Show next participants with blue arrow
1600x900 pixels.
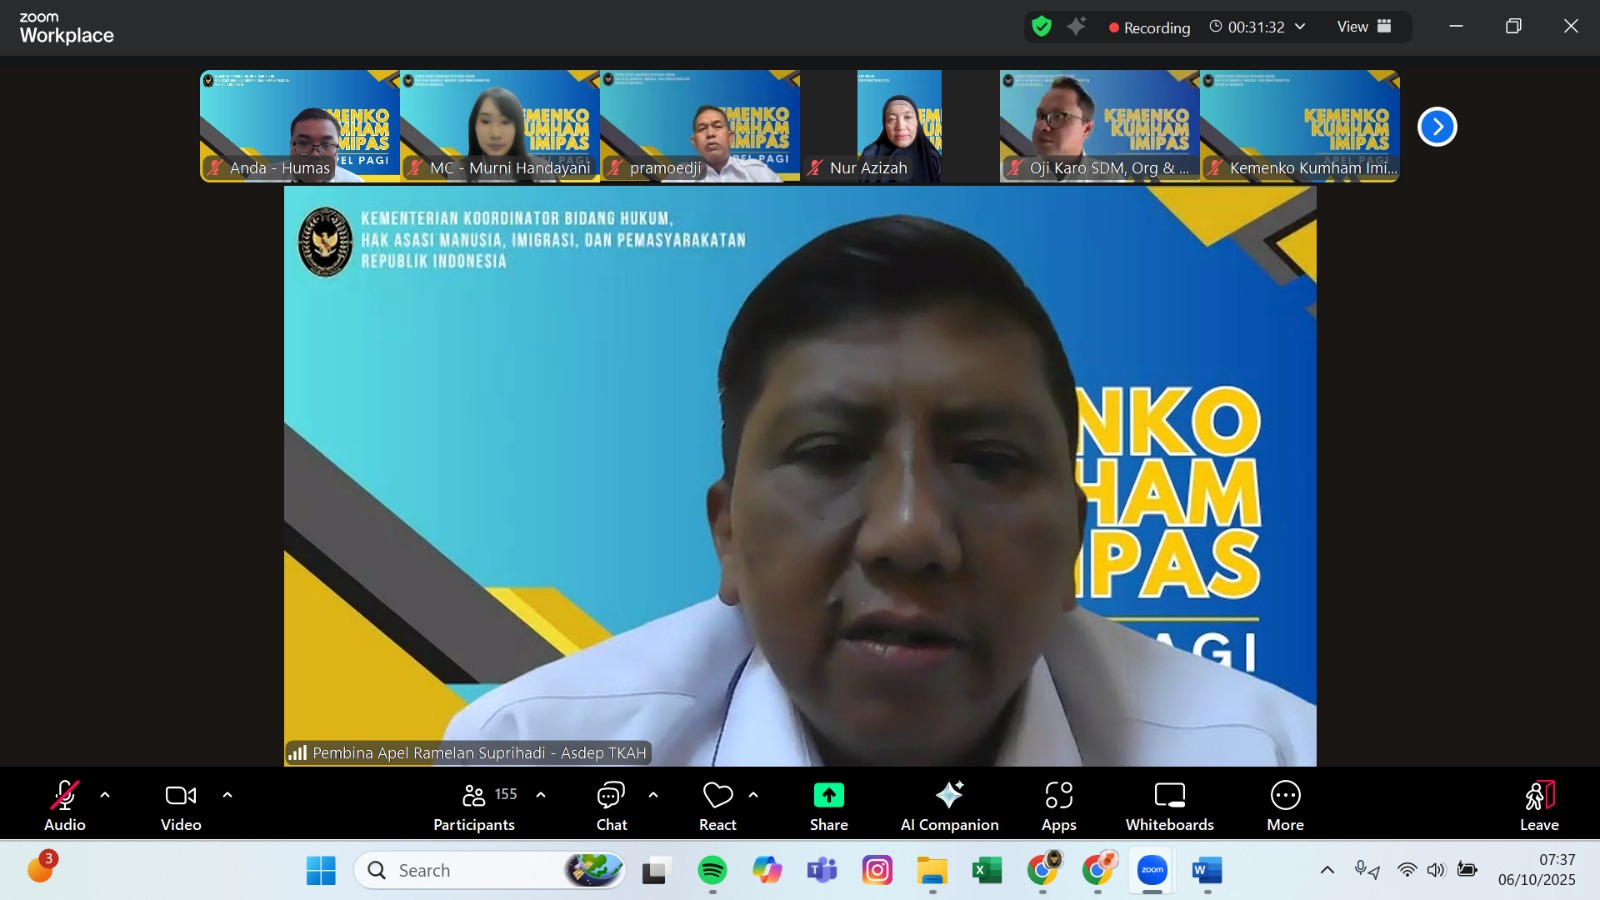click(1437, 127)
